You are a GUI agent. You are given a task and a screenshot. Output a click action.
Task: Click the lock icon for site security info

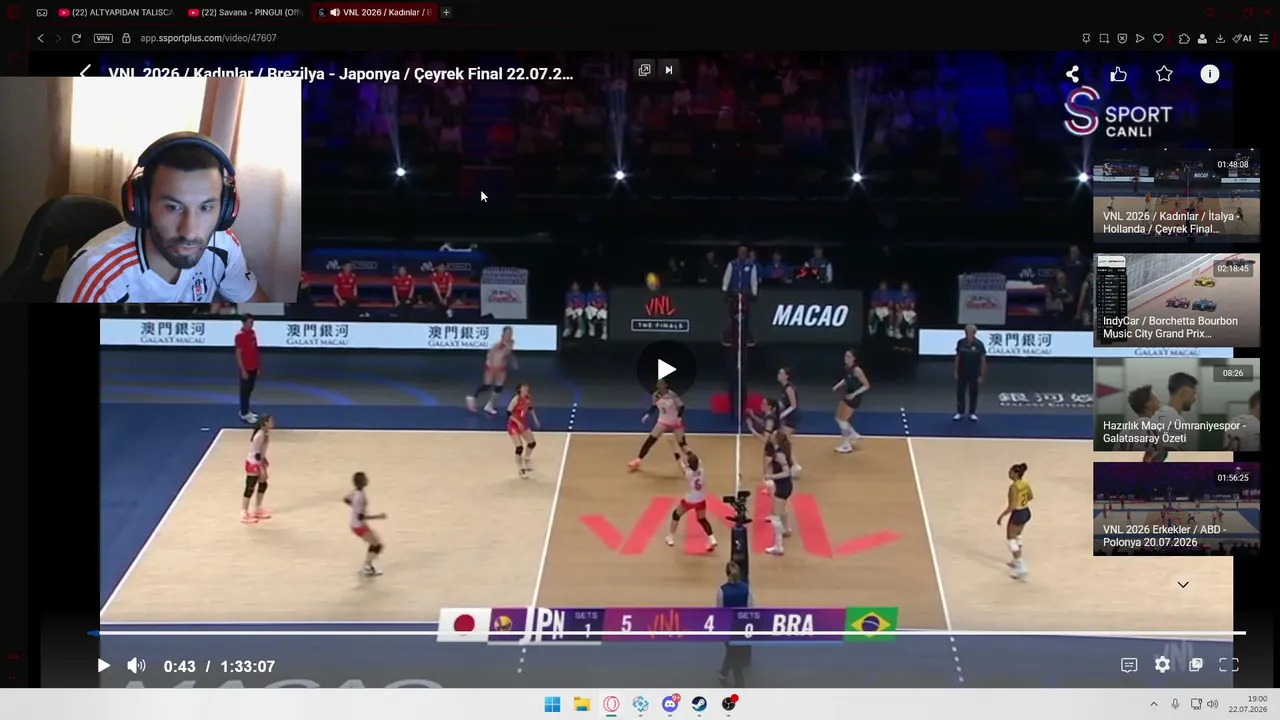[x=127, y=38]
